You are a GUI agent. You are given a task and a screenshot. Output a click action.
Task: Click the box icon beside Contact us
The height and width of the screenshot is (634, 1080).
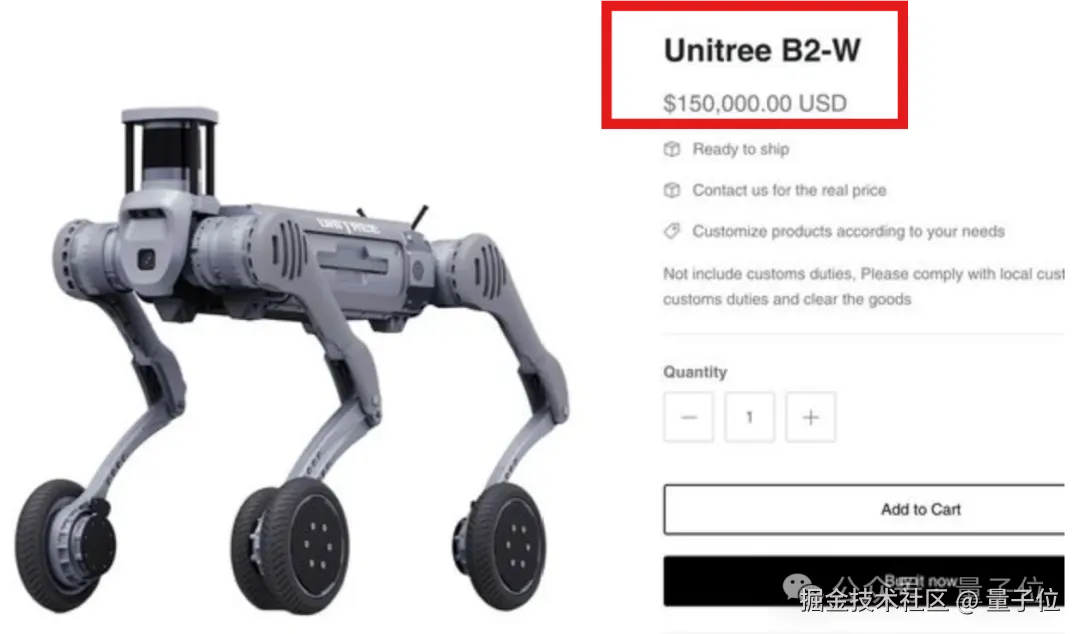click(672, 190)
